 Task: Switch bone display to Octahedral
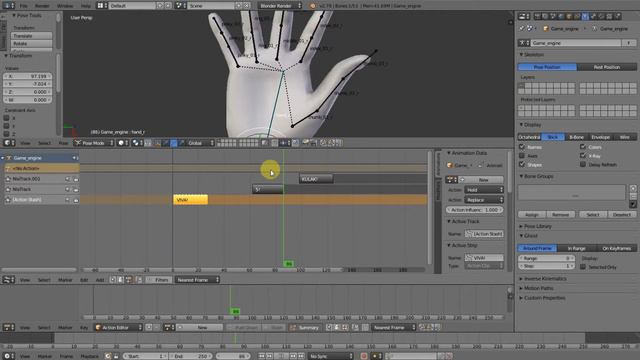pyautogui.click(x=529, y=137)
